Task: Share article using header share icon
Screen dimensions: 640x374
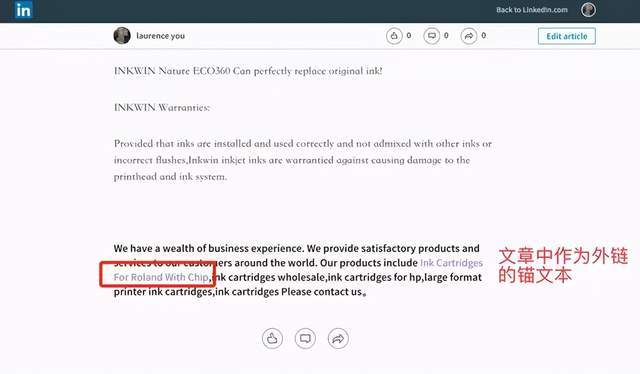Action: (x=469, y=36)
